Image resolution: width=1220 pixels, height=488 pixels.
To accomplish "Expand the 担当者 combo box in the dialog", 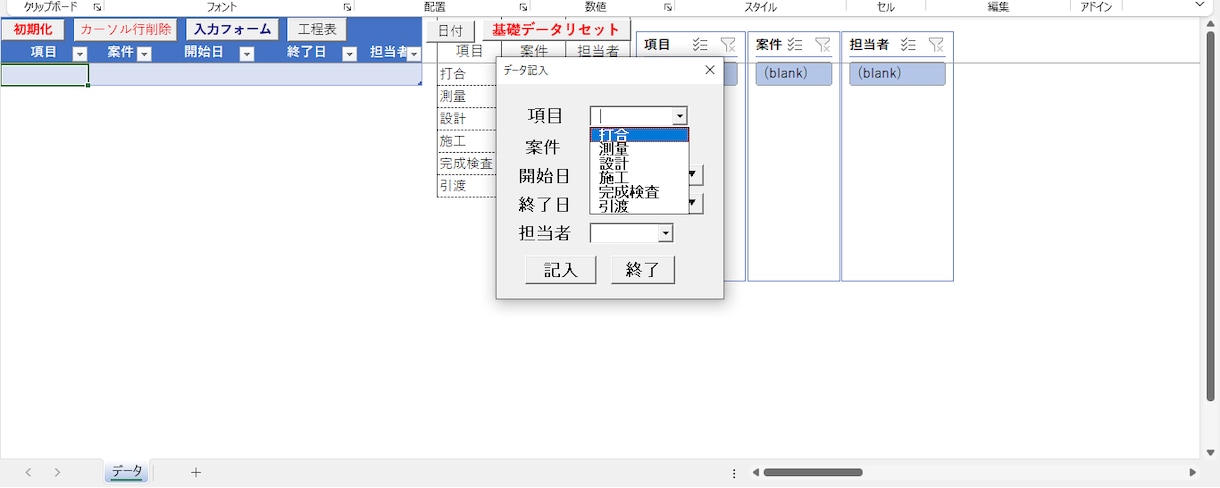I will click(x=665, y=233).
